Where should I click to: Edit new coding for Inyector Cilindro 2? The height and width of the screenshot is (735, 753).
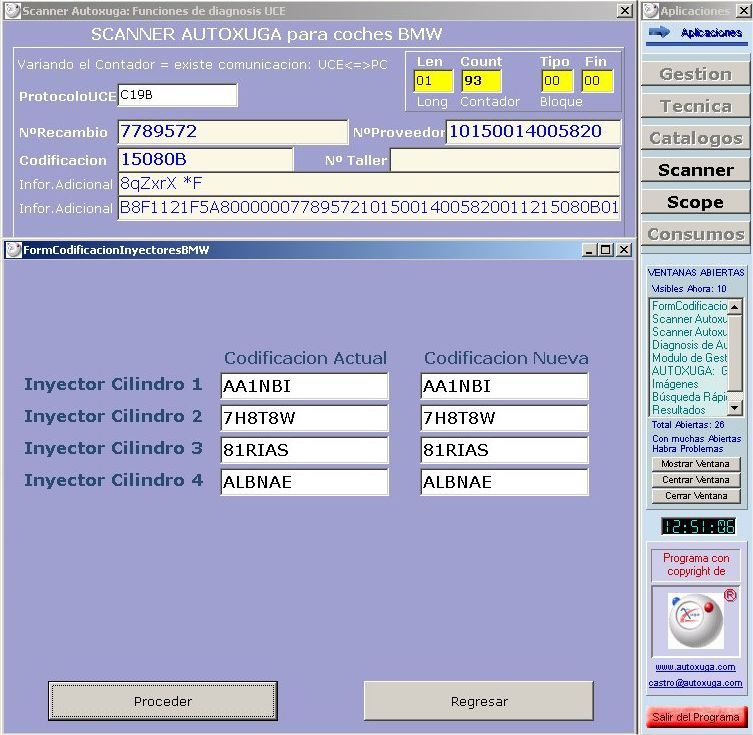click(x=504, y=418)
